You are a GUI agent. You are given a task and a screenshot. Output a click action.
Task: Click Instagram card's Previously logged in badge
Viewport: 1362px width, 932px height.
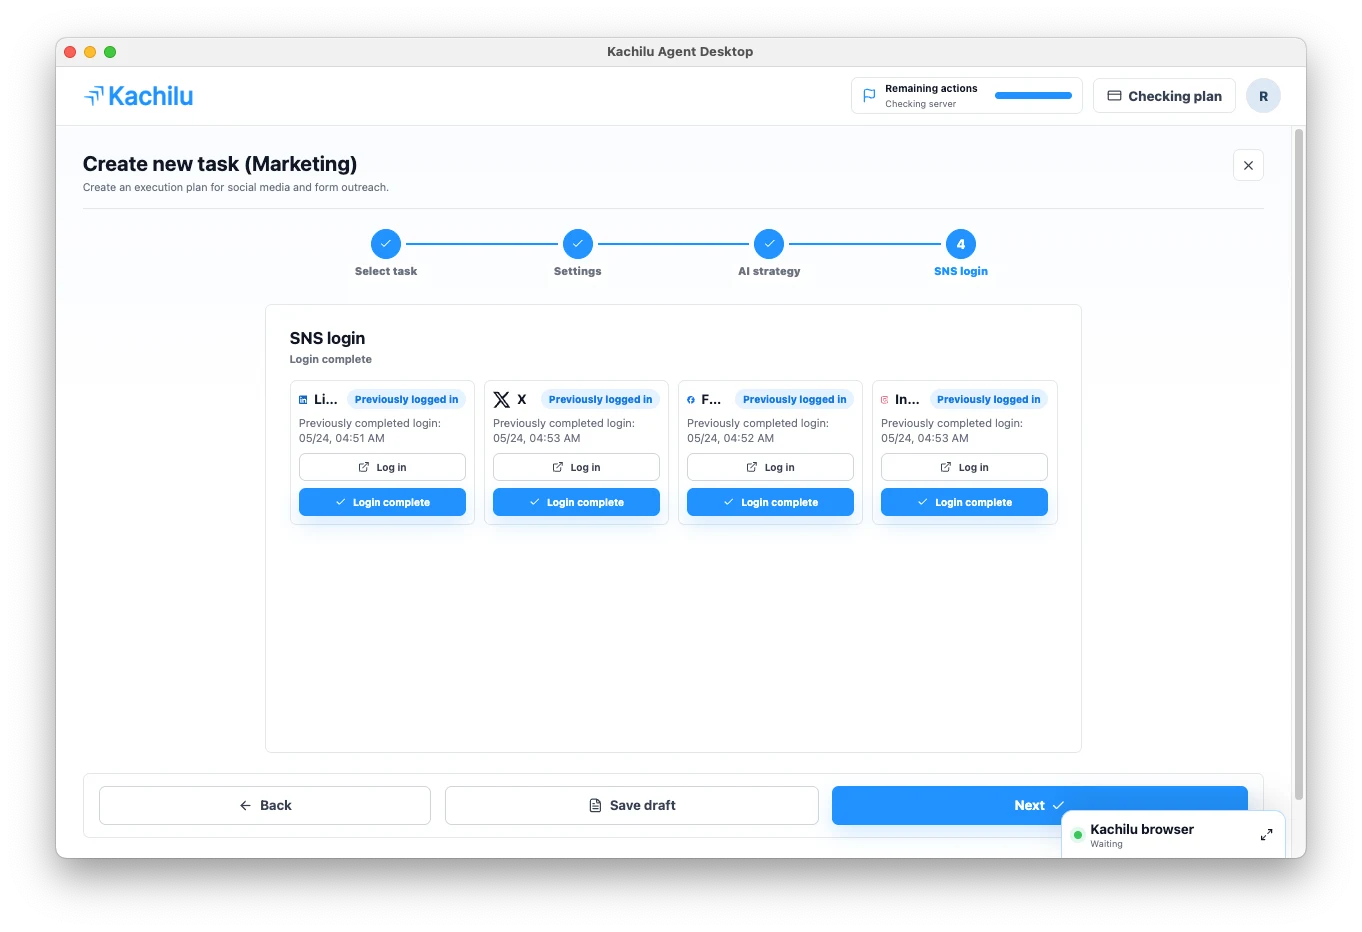tap(988, 399)
